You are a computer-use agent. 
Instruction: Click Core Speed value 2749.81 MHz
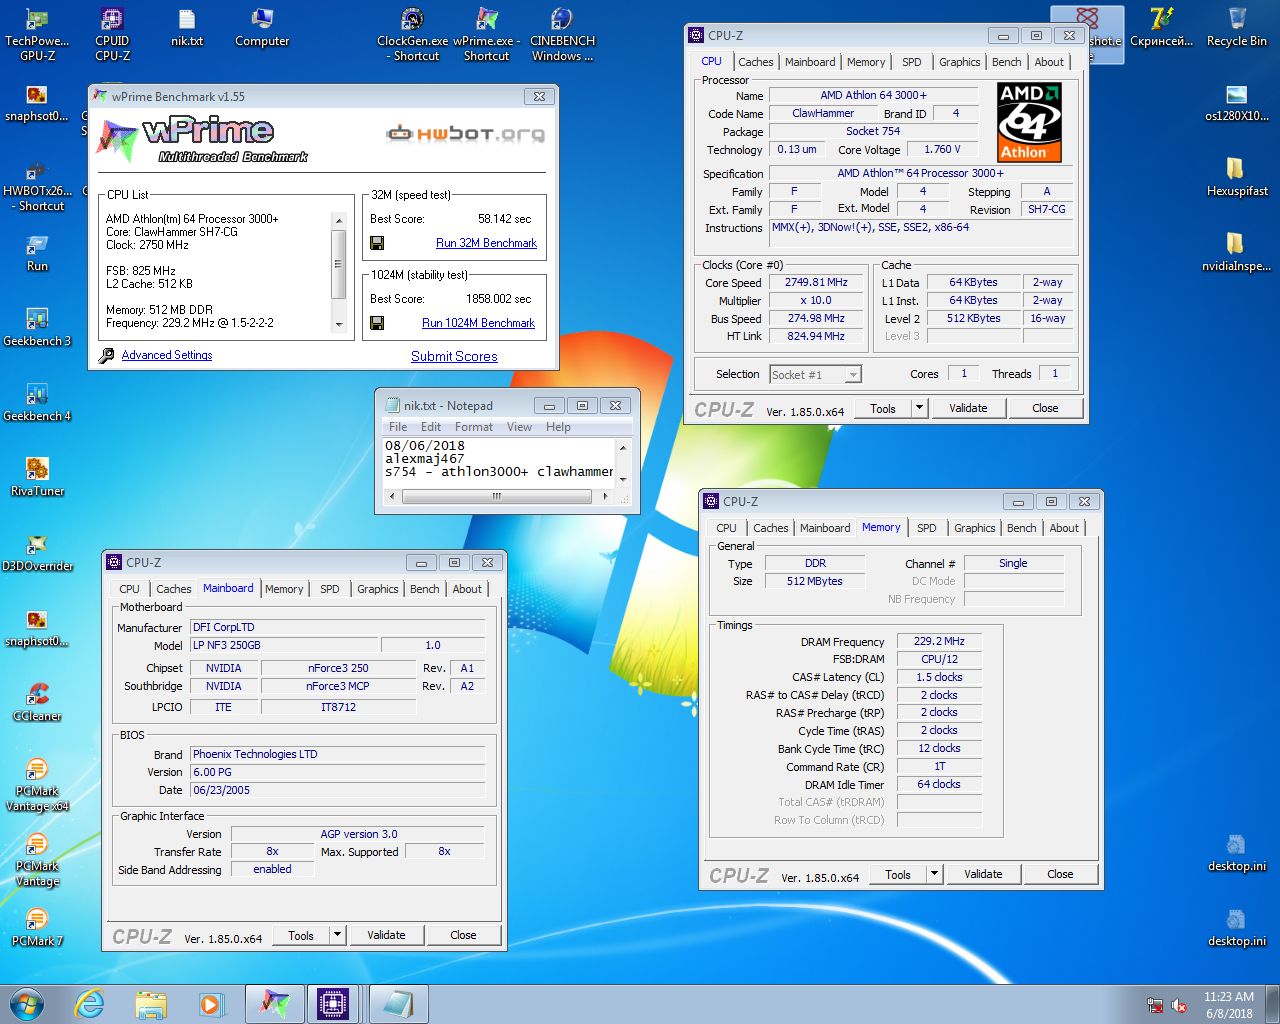[816, 282]
